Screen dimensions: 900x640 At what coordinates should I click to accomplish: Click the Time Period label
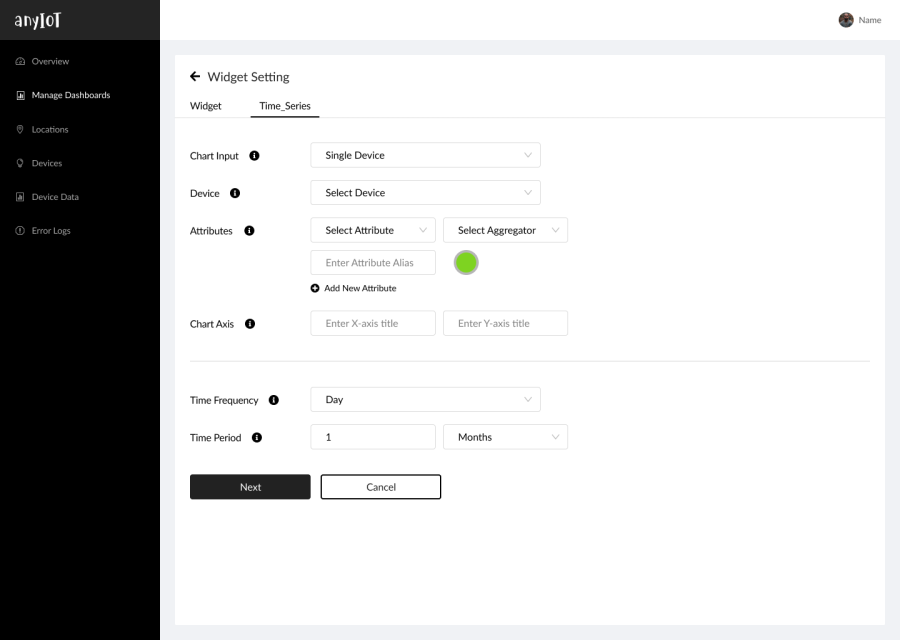pos(215,437)
